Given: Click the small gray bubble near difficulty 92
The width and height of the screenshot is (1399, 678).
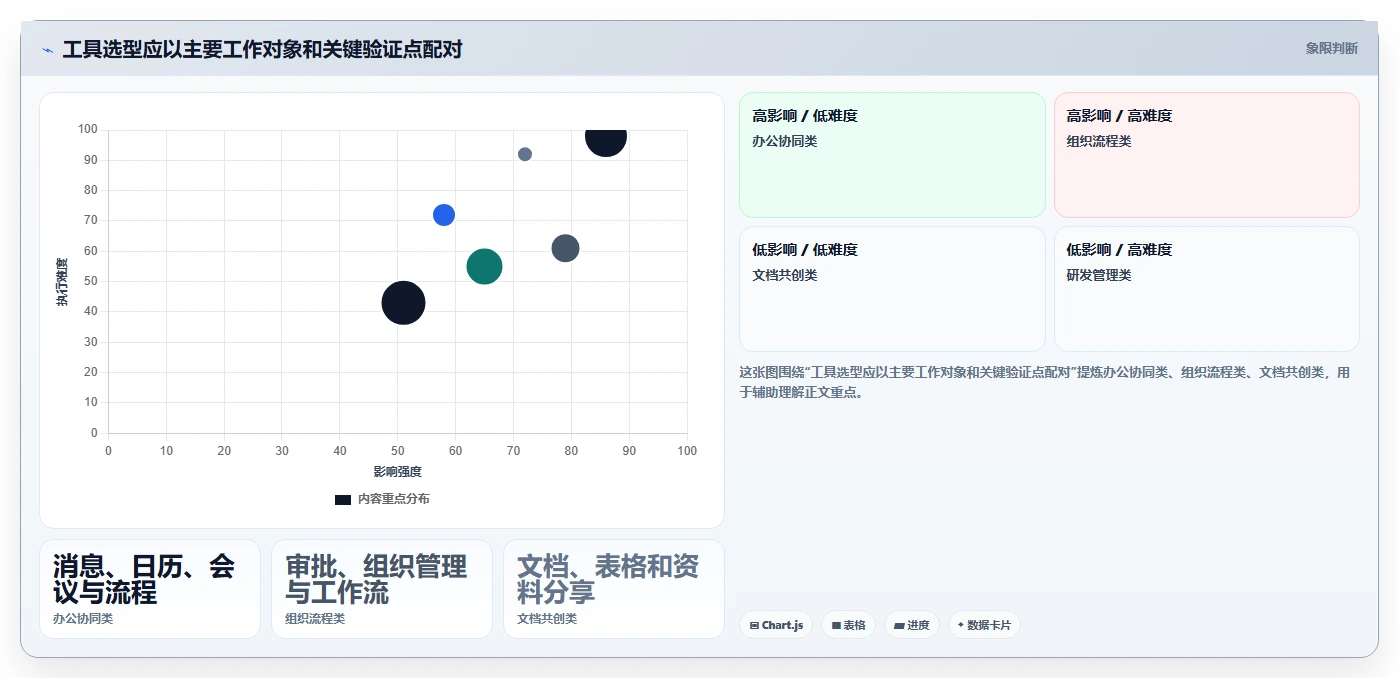Looking at the screenshot, I should click(x=525, y=154).
